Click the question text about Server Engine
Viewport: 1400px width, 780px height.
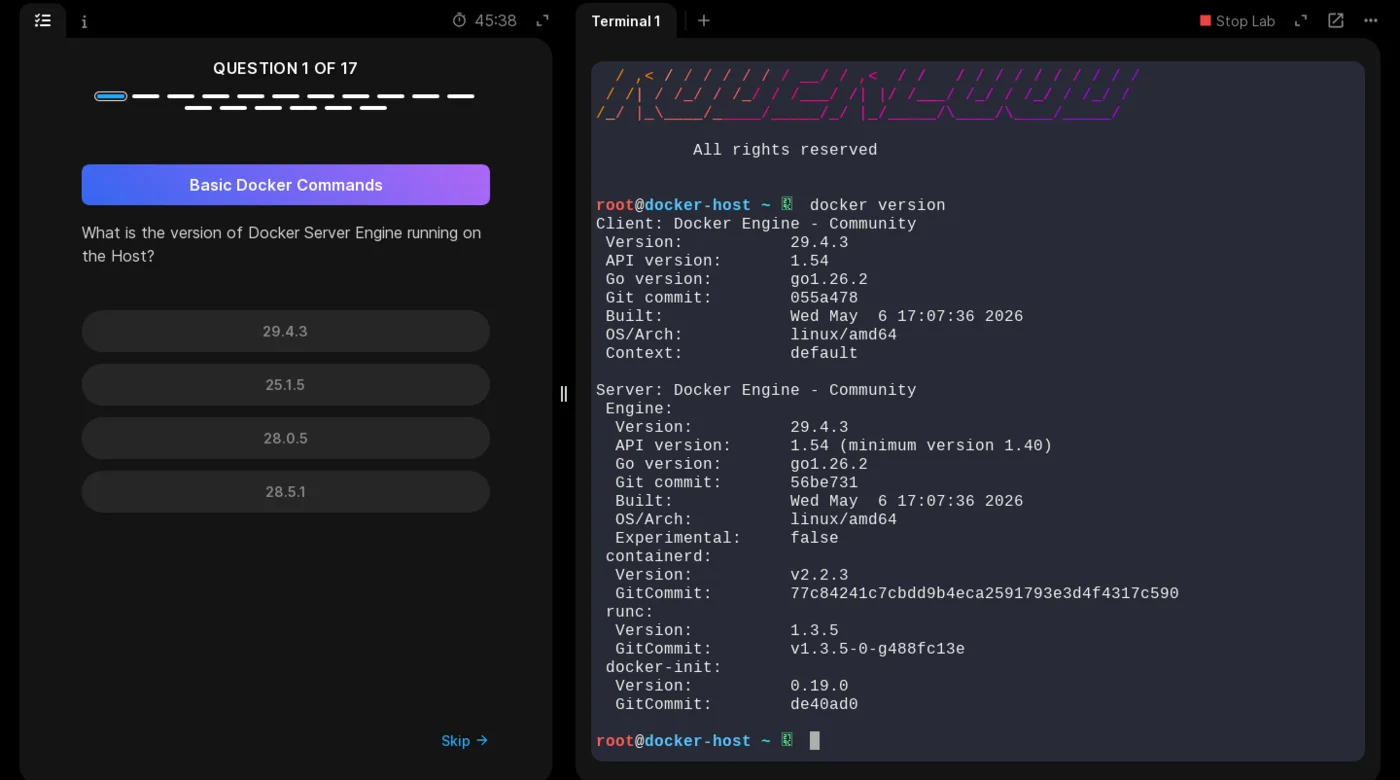click(281, 244)
